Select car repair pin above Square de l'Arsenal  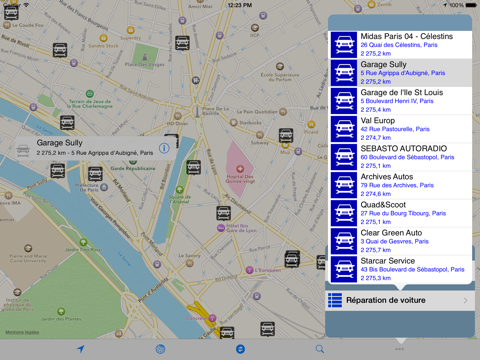[194, 167]
